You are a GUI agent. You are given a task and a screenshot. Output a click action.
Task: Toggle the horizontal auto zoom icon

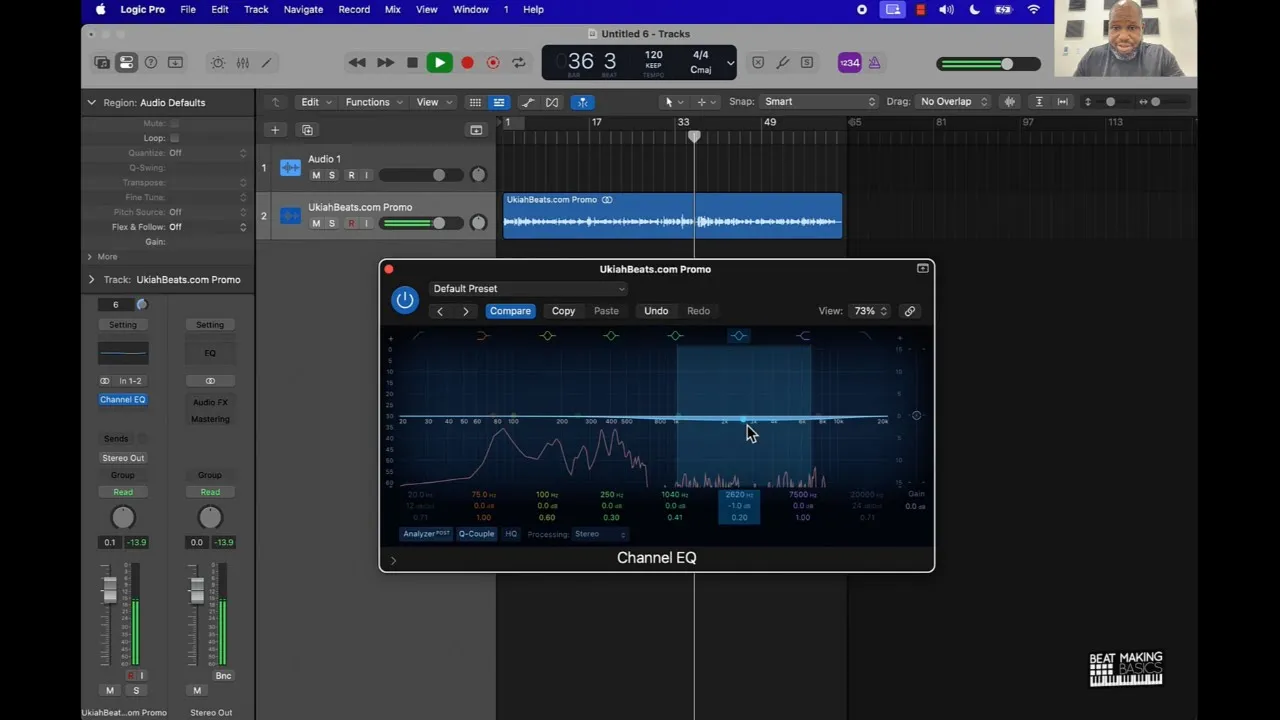tap(1062, 102)
